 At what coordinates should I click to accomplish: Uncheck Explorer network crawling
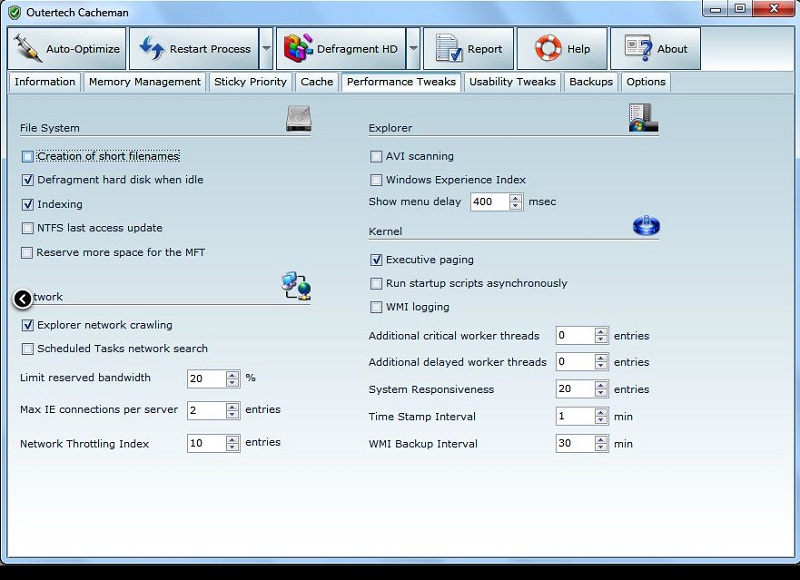point(28,325)
